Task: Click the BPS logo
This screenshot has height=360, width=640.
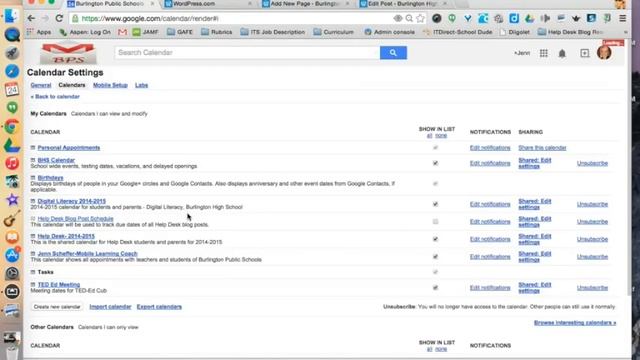Action: click(68, 53)
